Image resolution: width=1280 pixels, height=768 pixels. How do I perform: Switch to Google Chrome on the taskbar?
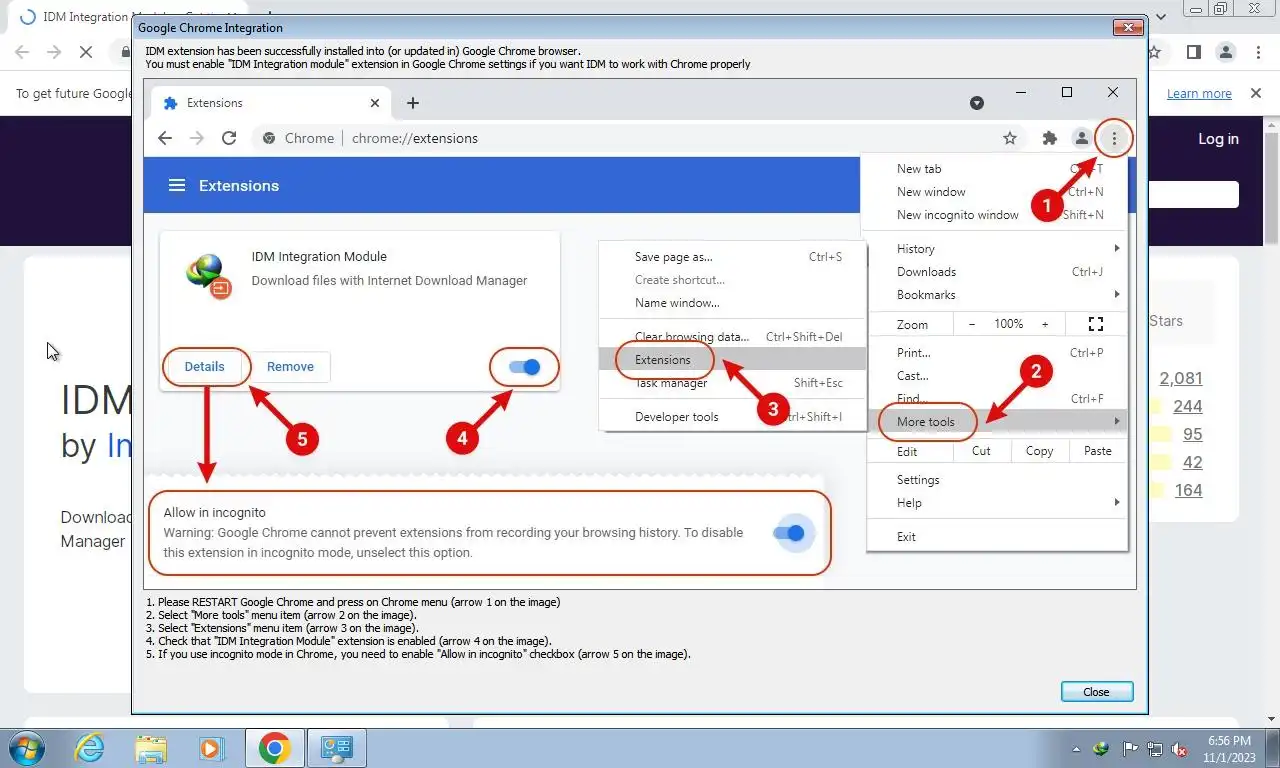click(x=275, y=748)
